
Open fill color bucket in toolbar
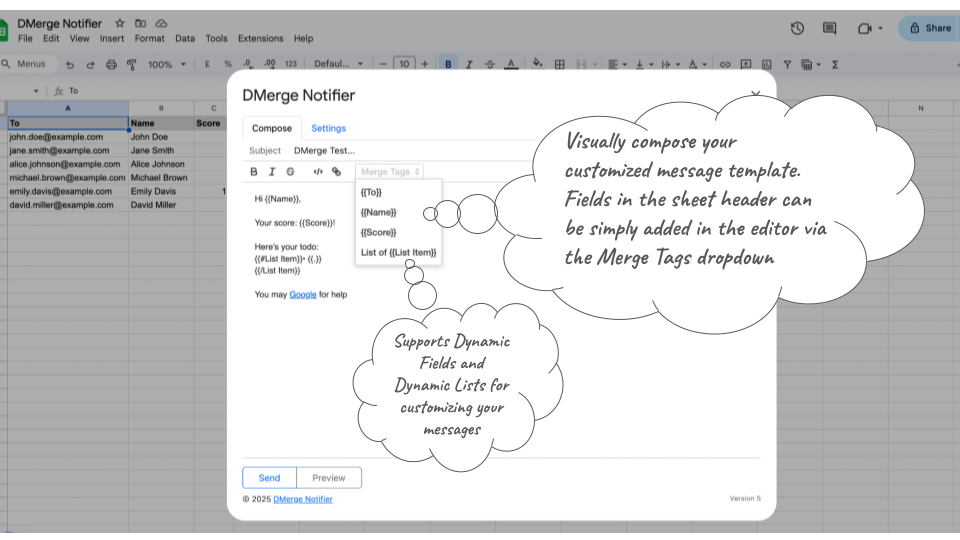[538, 63]
